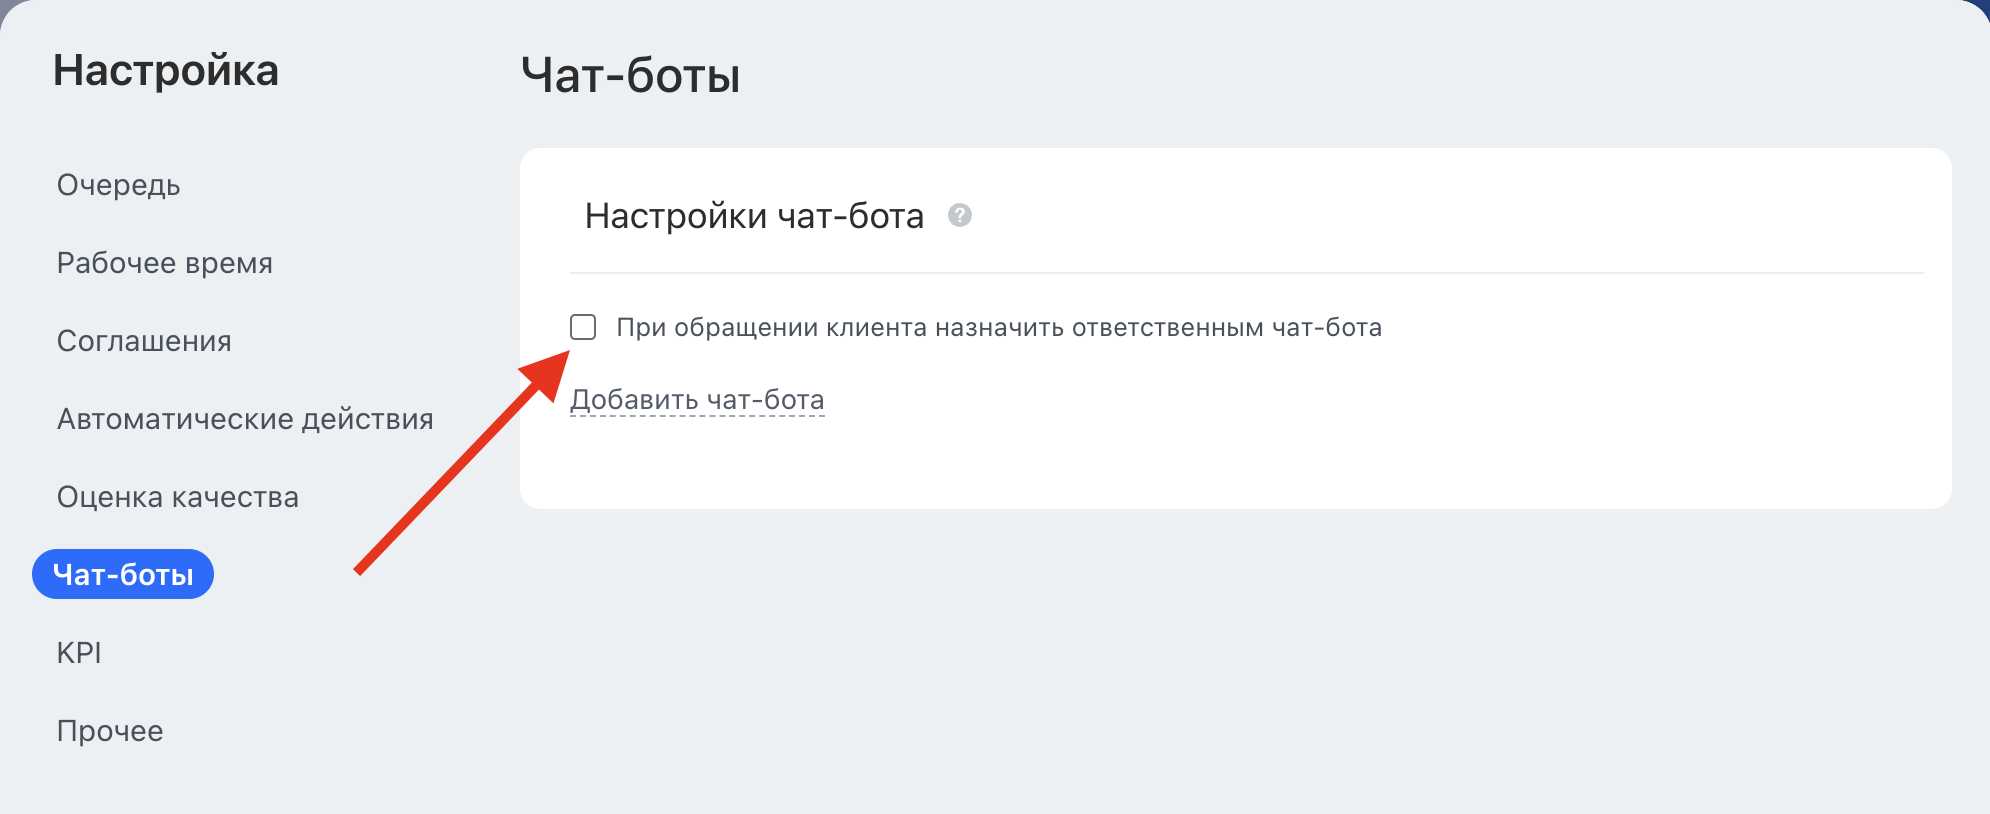1990x814 pixels.
Task: Open the 'KPI' settings section
Action: click(79, 653)
